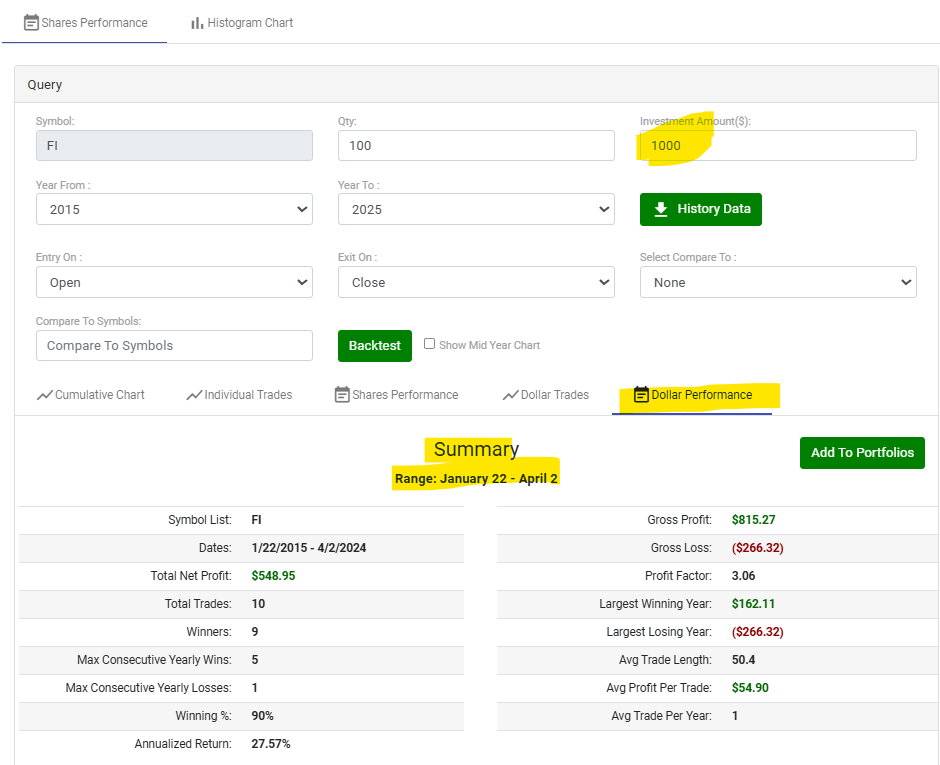Open the Select Compare To dropdown
The image size is (940, 765).
tap(778, 282)
